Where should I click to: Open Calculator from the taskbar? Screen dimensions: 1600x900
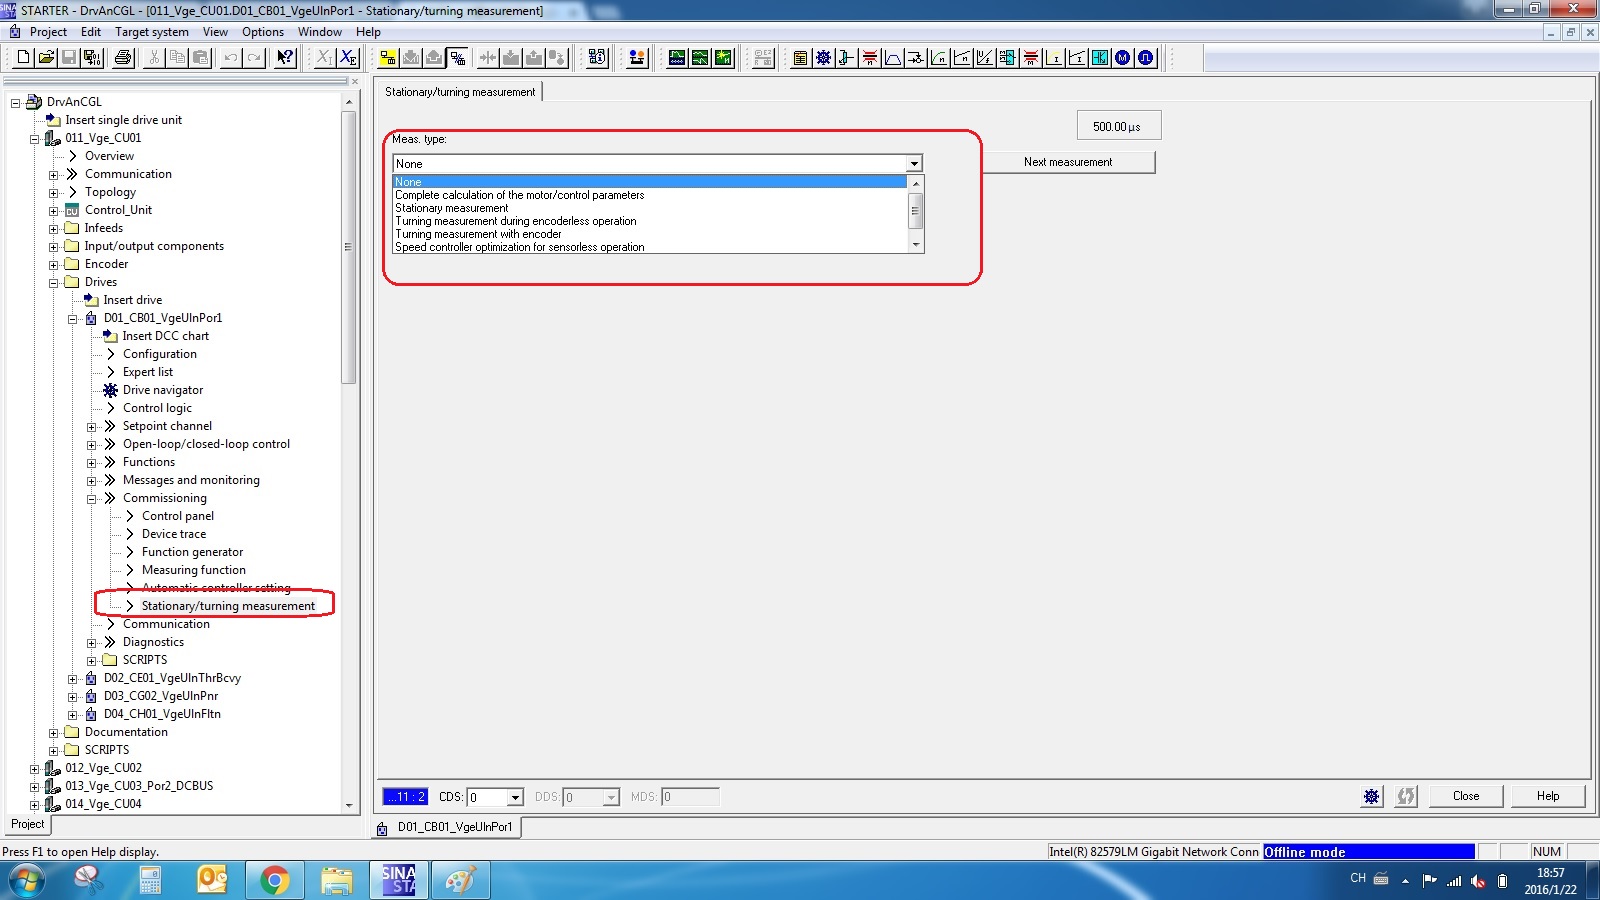click(x=151, y=881)
